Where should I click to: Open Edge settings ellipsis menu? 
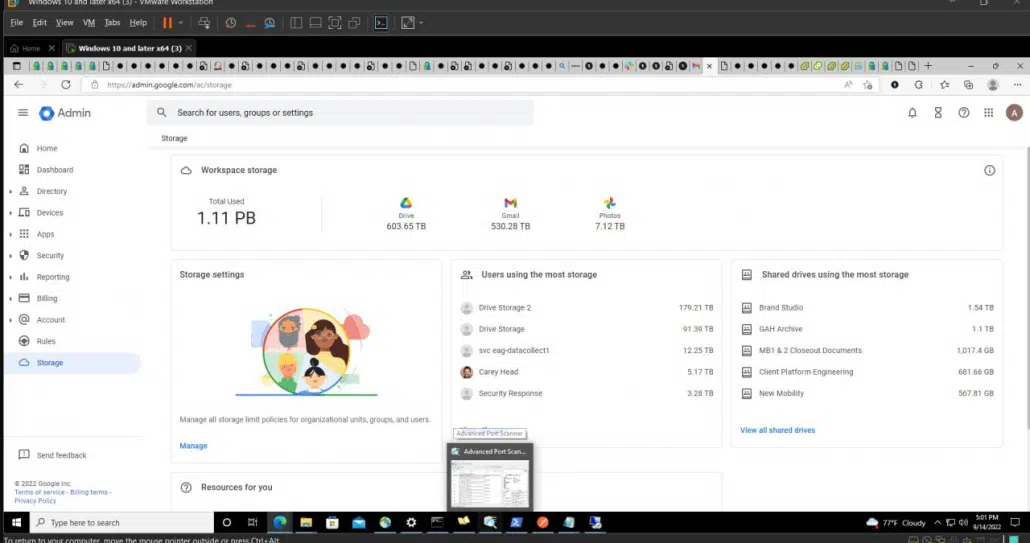[1018, 85]
